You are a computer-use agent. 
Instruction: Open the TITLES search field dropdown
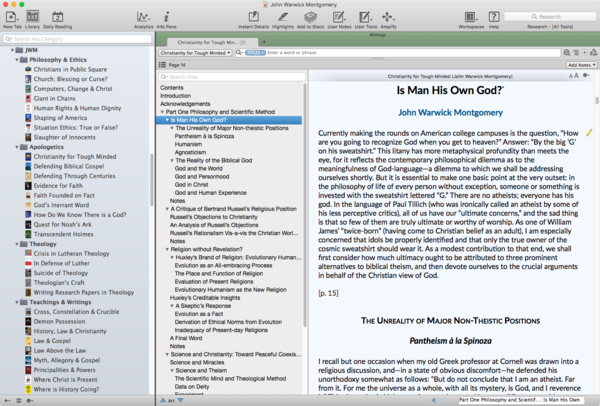click(255, 53)
